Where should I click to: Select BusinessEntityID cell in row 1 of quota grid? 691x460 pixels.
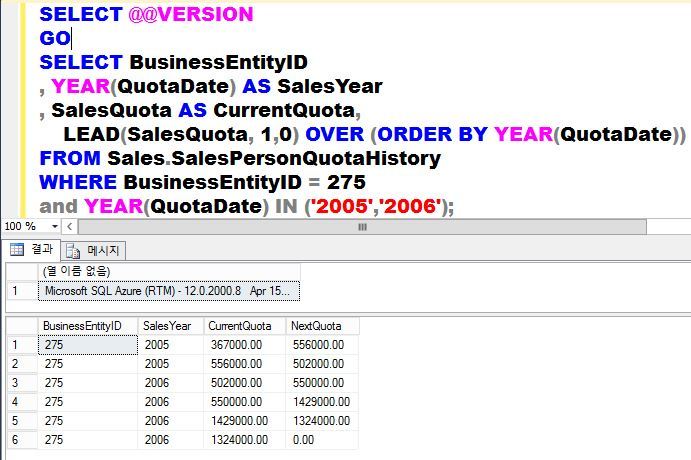pyautogui.click(x=88, y=345)
